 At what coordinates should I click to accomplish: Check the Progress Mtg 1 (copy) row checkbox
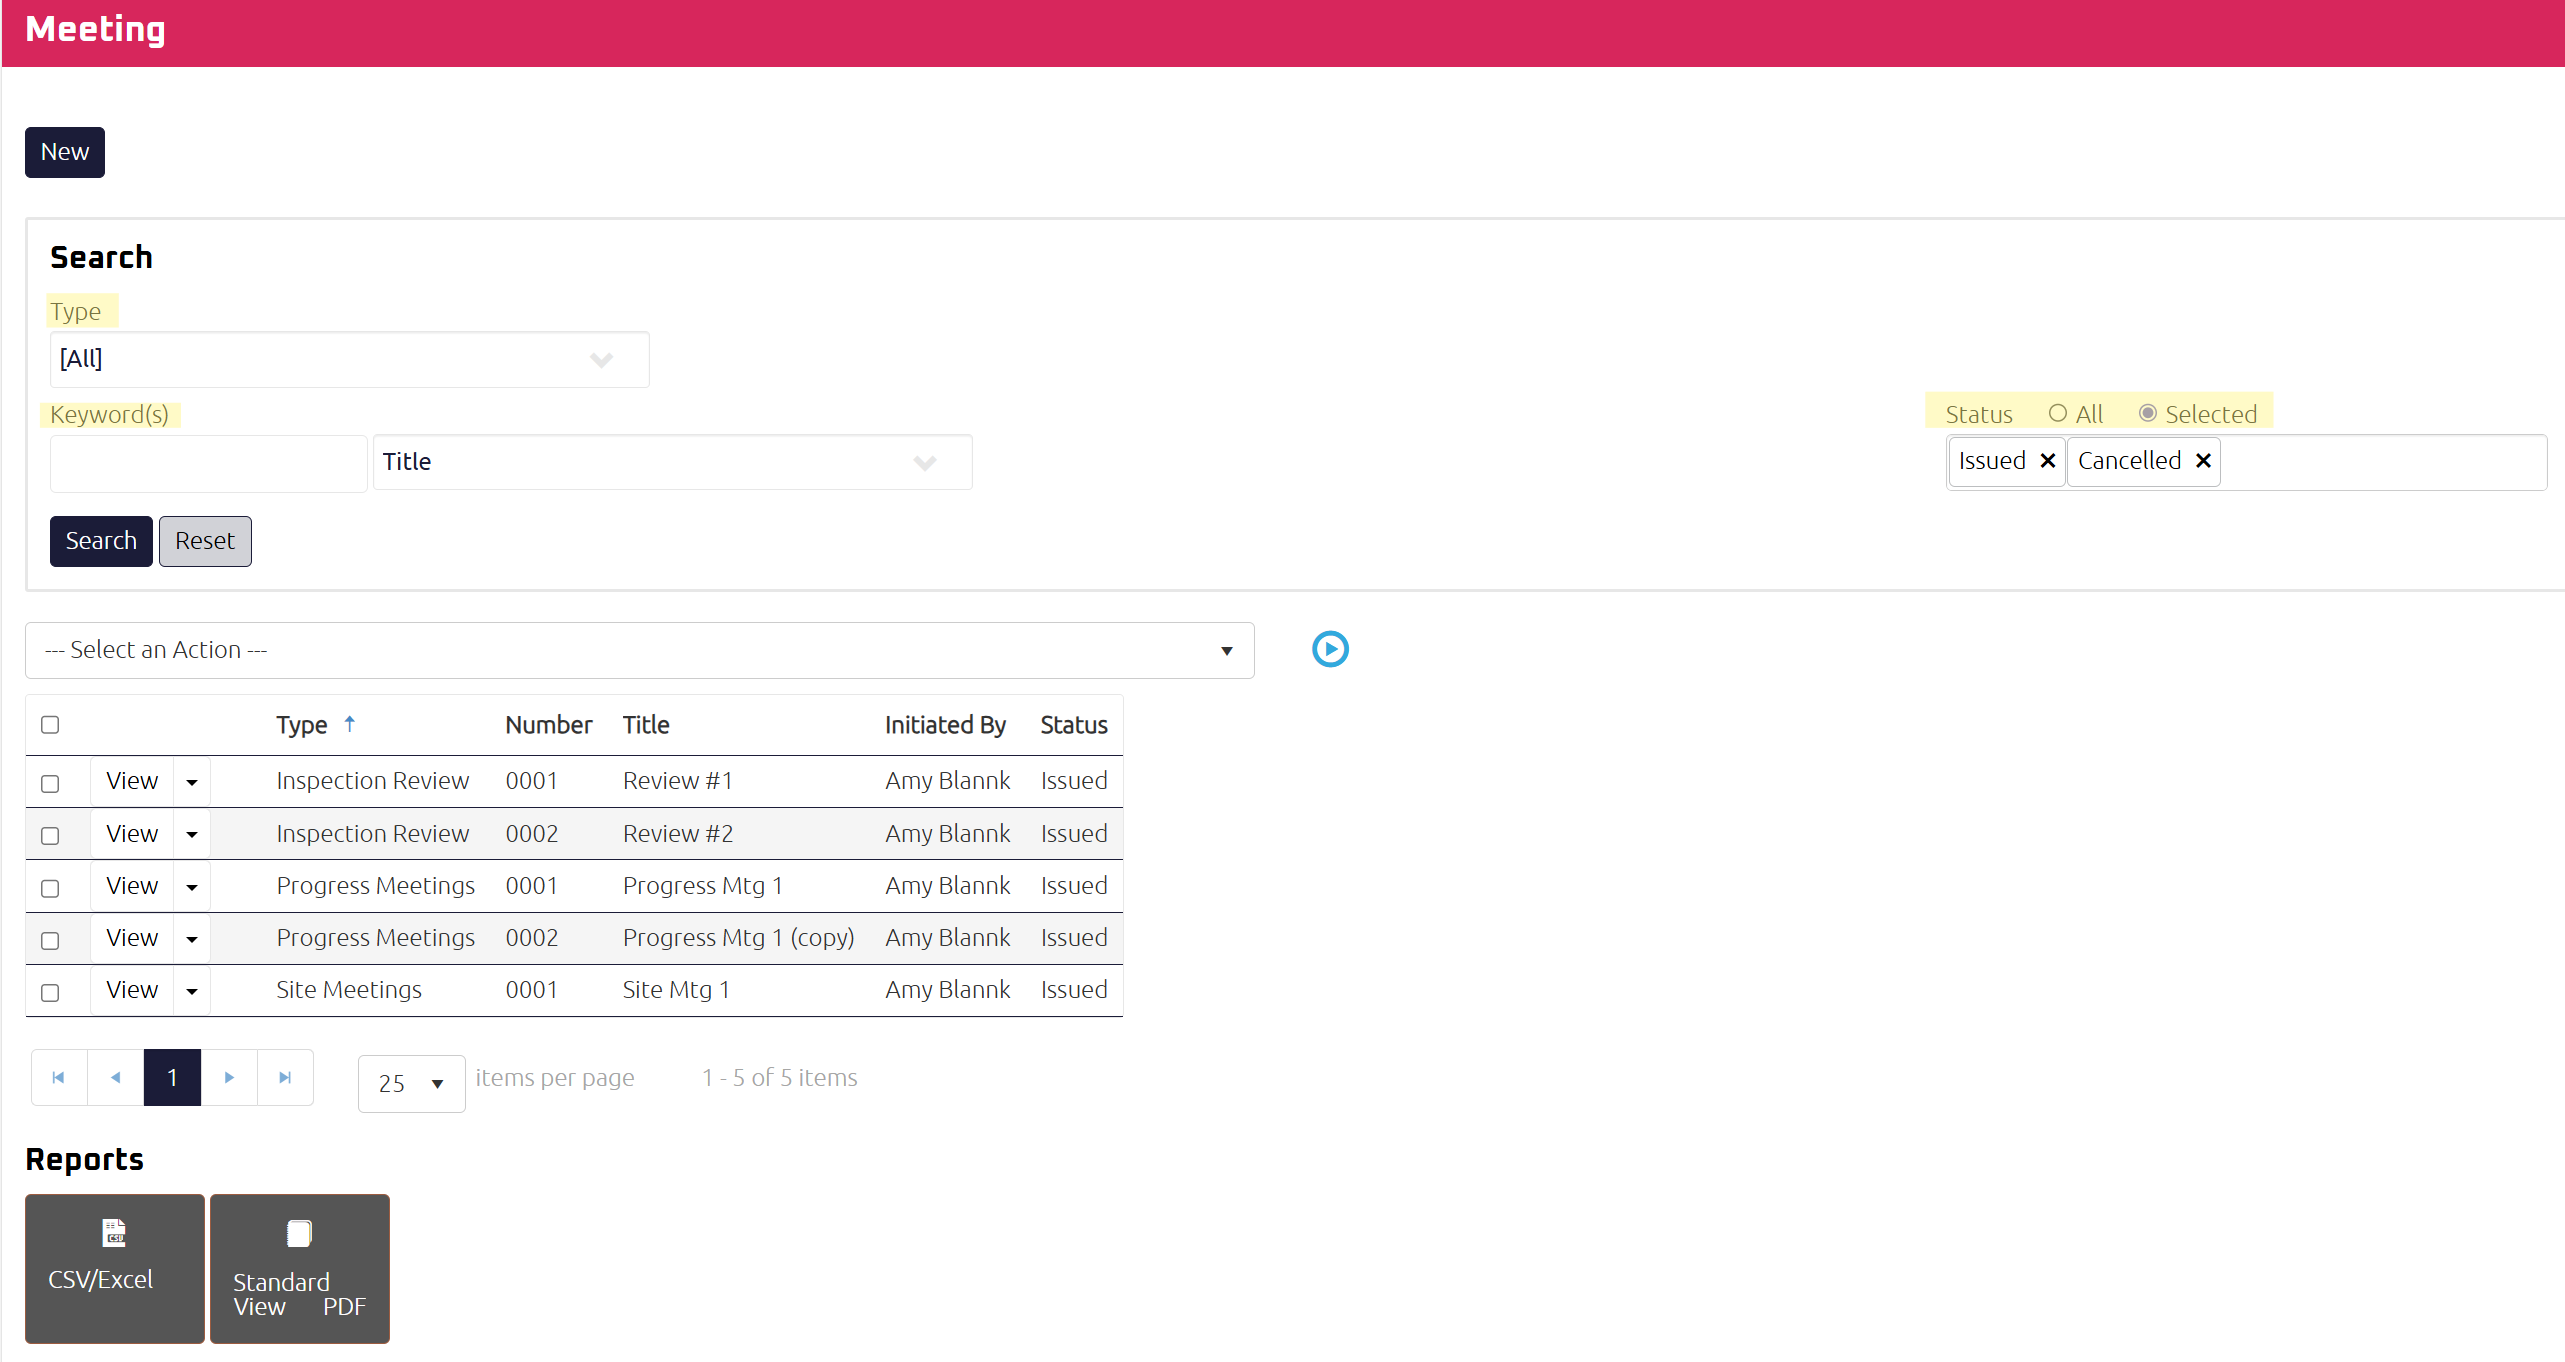50,940
